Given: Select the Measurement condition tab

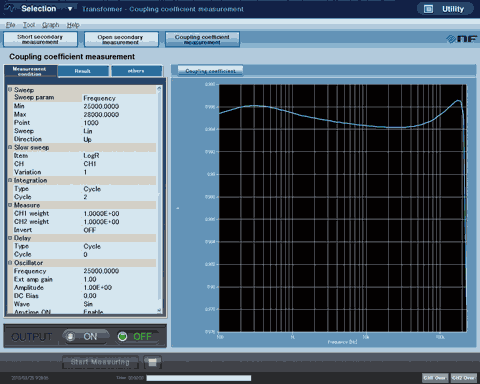Looking at the screenshot, I should (x=30, y=71).
